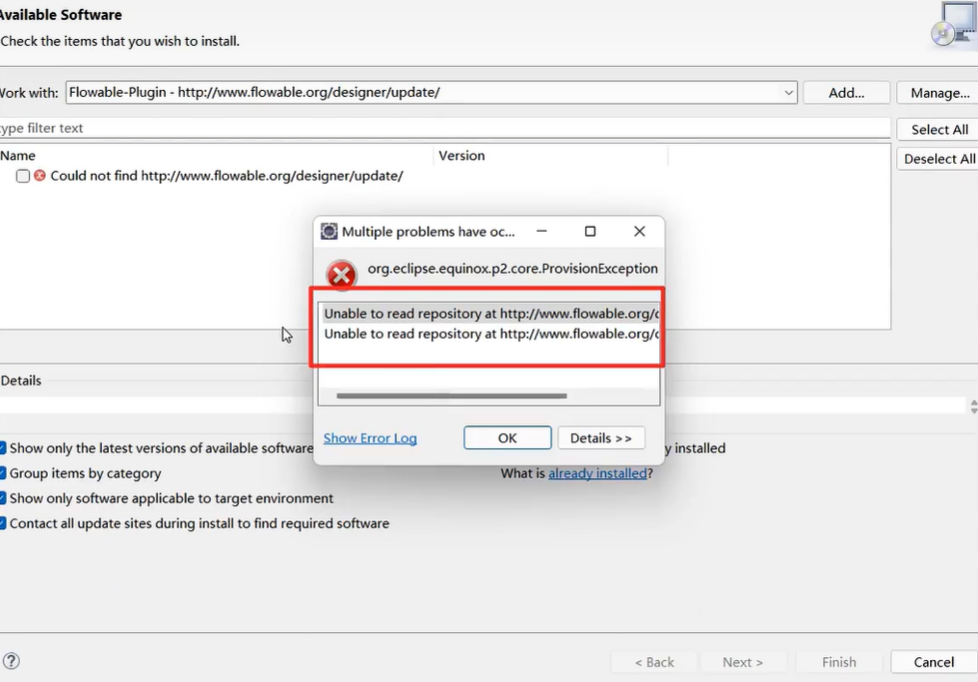The height and width of the screenshot is (682, 978).
Task: Click the Deselect All button
Action: click(x=939, y=158)
